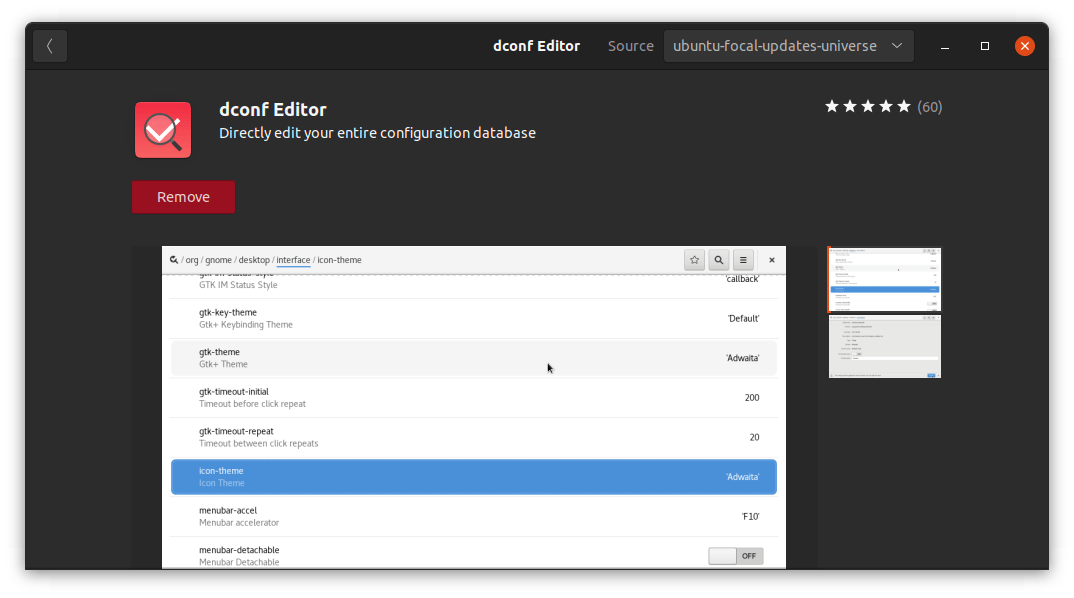Select the second screenshot thumbnail
Viewport: 1074px width, 598px height.
885,347
